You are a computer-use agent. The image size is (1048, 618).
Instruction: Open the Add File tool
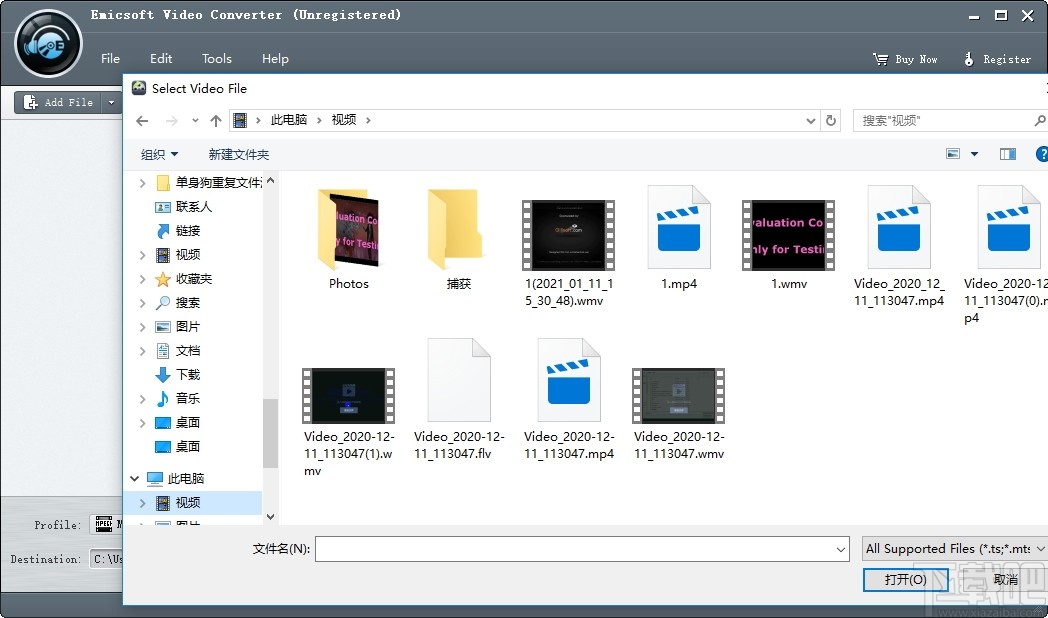point(60,102)
